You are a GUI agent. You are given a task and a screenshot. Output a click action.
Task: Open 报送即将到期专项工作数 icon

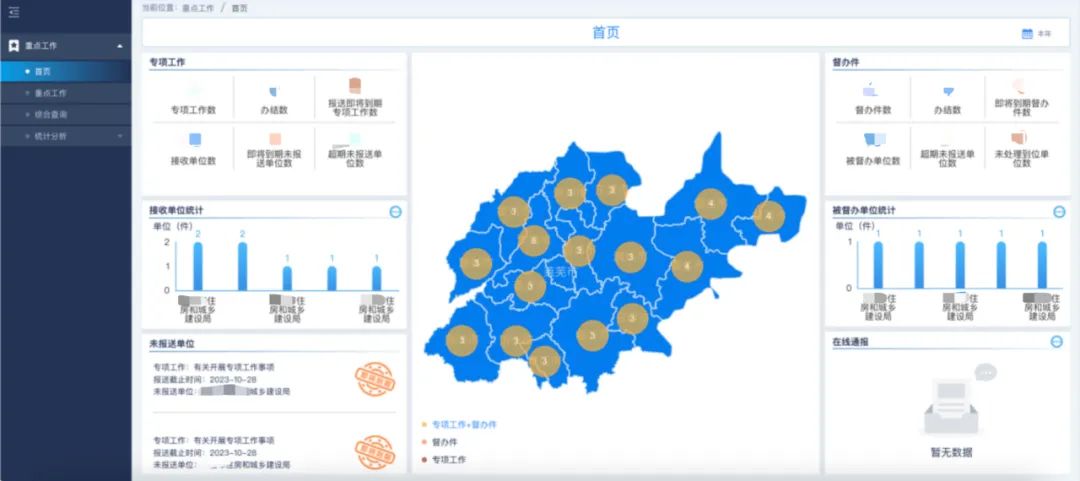pos(354,86)
